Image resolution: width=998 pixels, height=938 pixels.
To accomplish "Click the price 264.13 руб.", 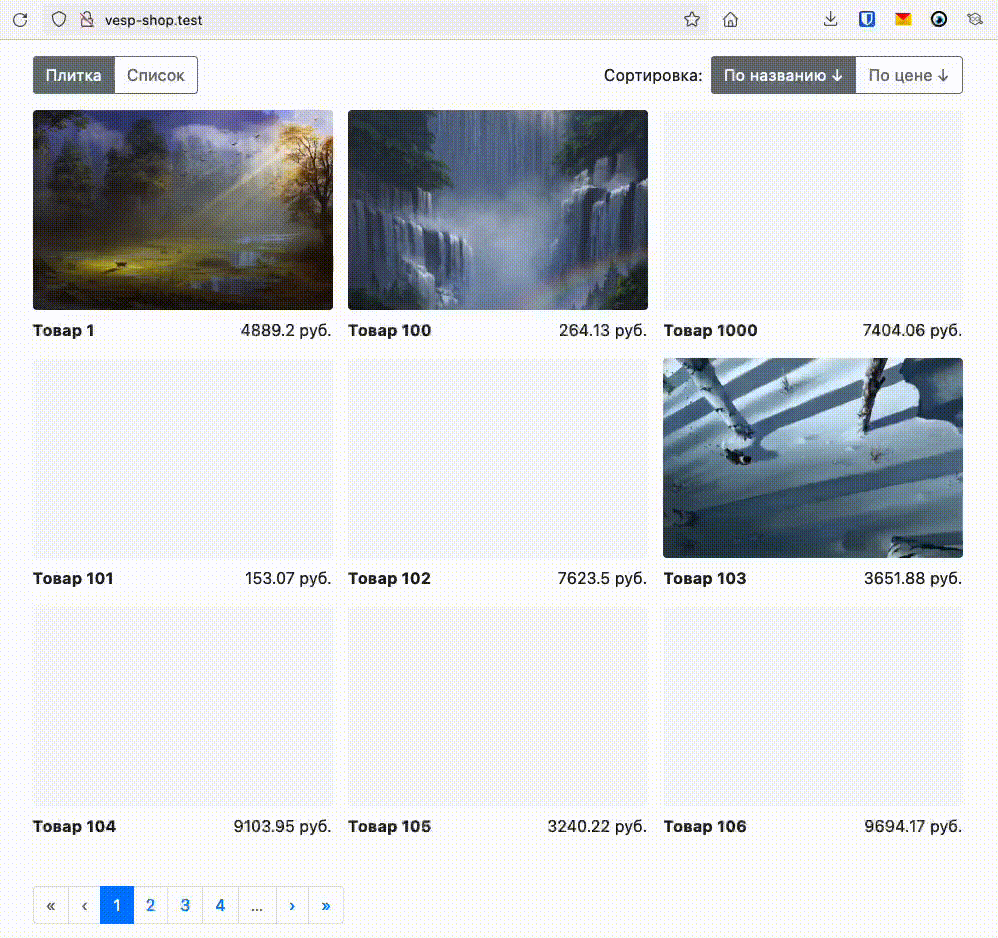I will [603, 330].
